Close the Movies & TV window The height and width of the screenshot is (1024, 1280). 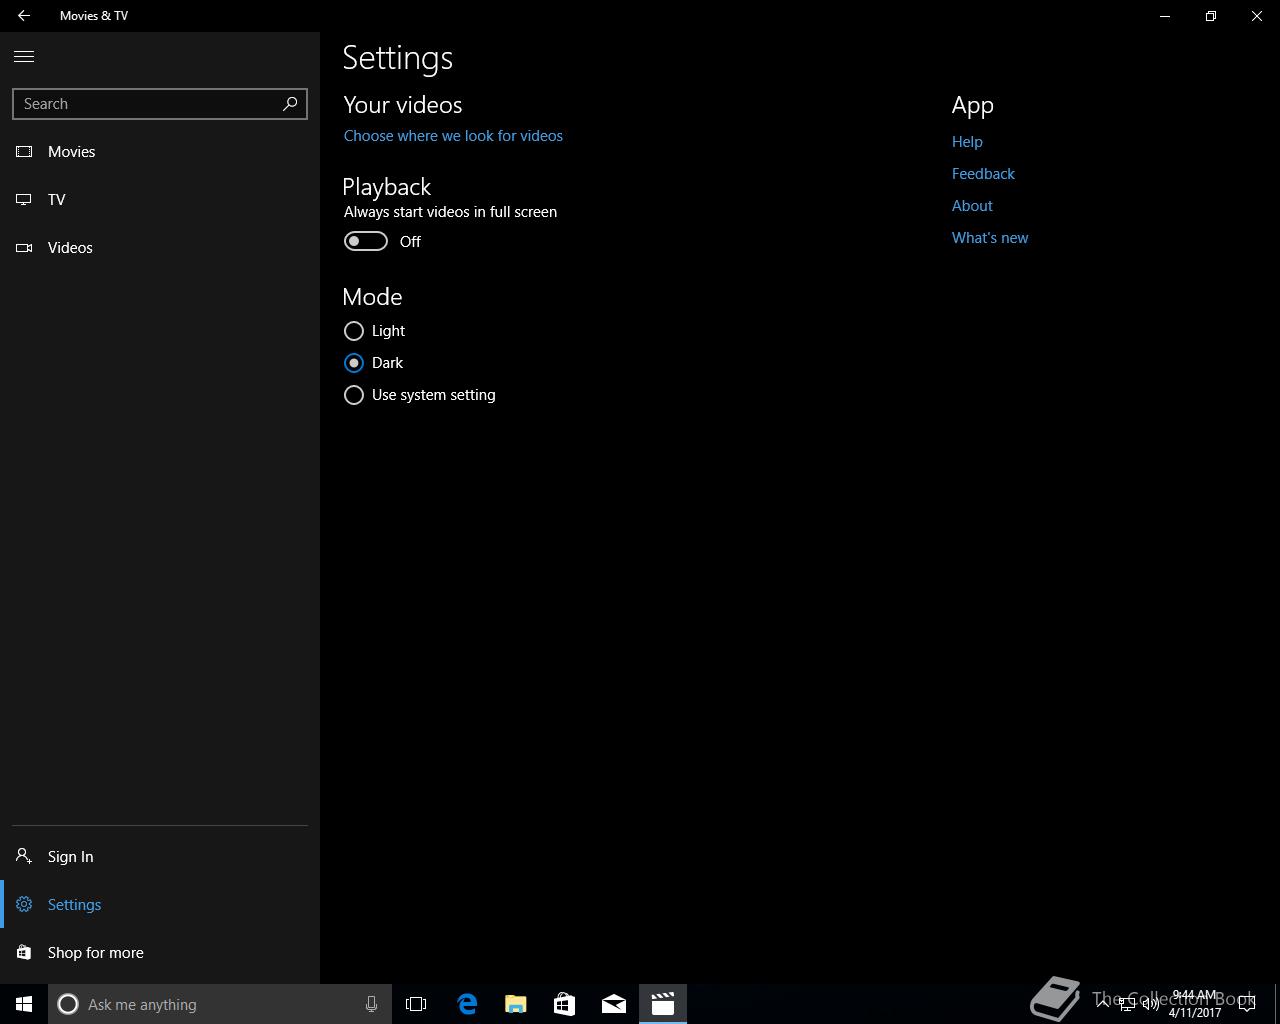click(x=1257, y=16)
